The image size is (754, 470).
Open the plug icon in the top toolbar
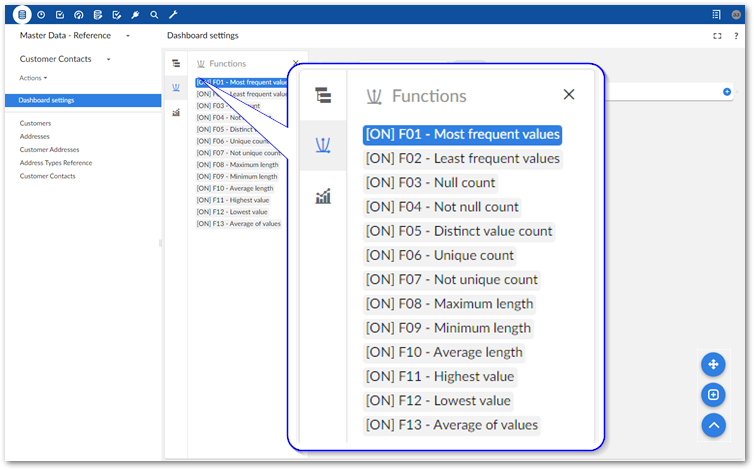[135, 15]
